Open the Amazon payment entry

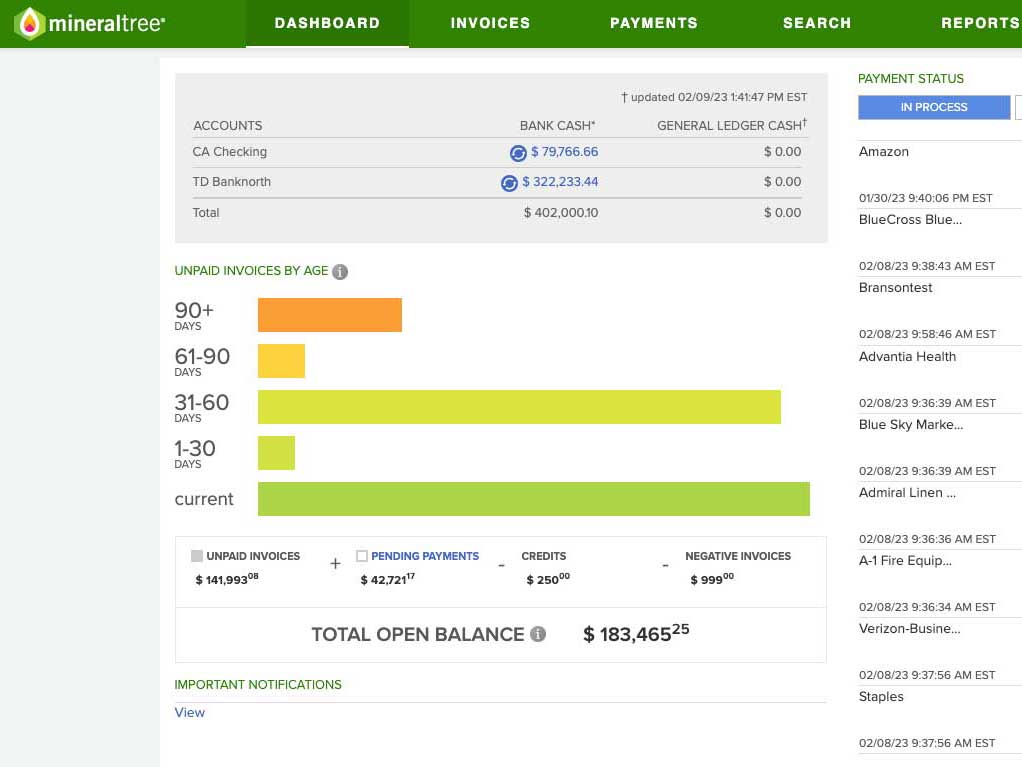pos(884,151)
